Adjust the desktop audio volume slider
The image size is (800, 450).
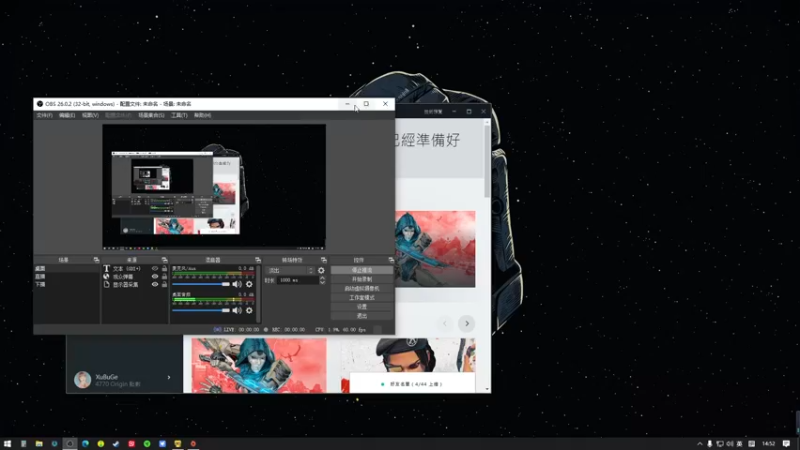point(201,310)
